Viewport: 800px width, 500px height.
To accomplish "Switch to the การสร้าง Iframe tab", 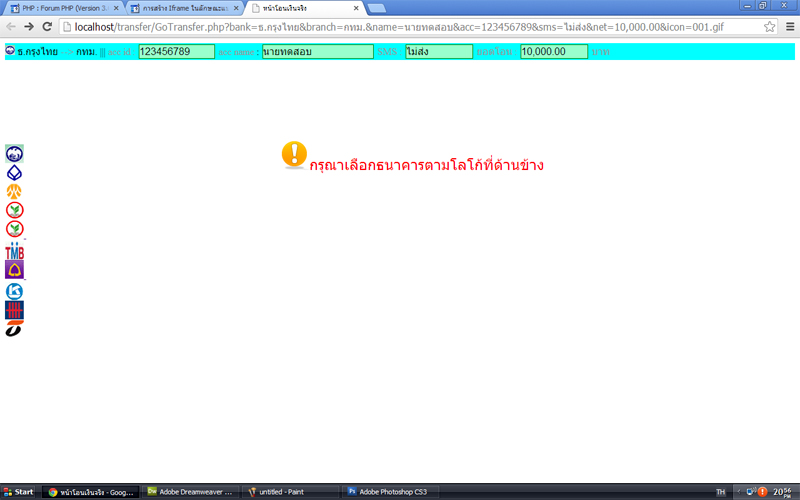I will (184, 8).
